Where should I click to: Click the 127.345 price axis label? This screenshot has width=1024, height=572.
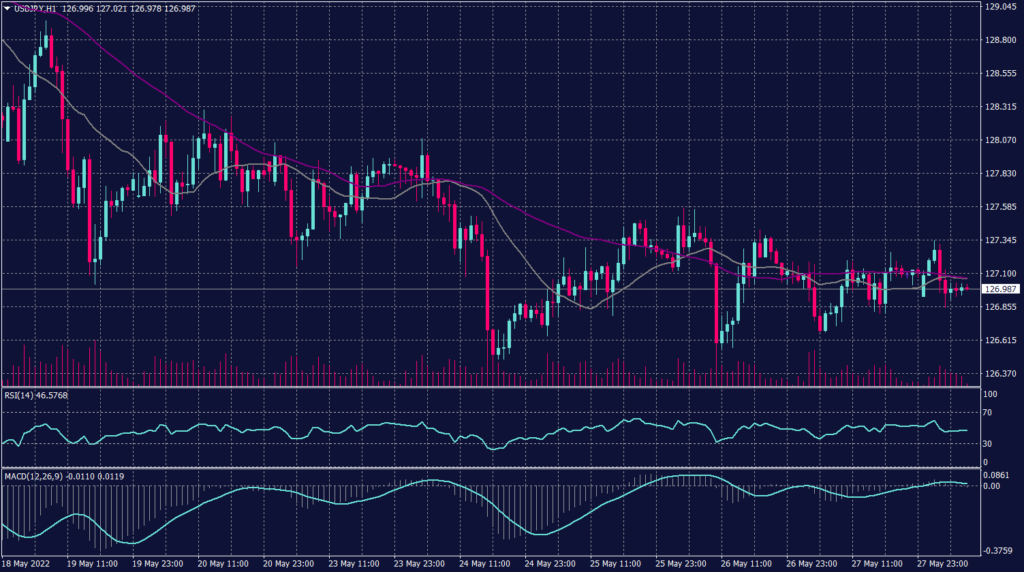coord(1000,240)
